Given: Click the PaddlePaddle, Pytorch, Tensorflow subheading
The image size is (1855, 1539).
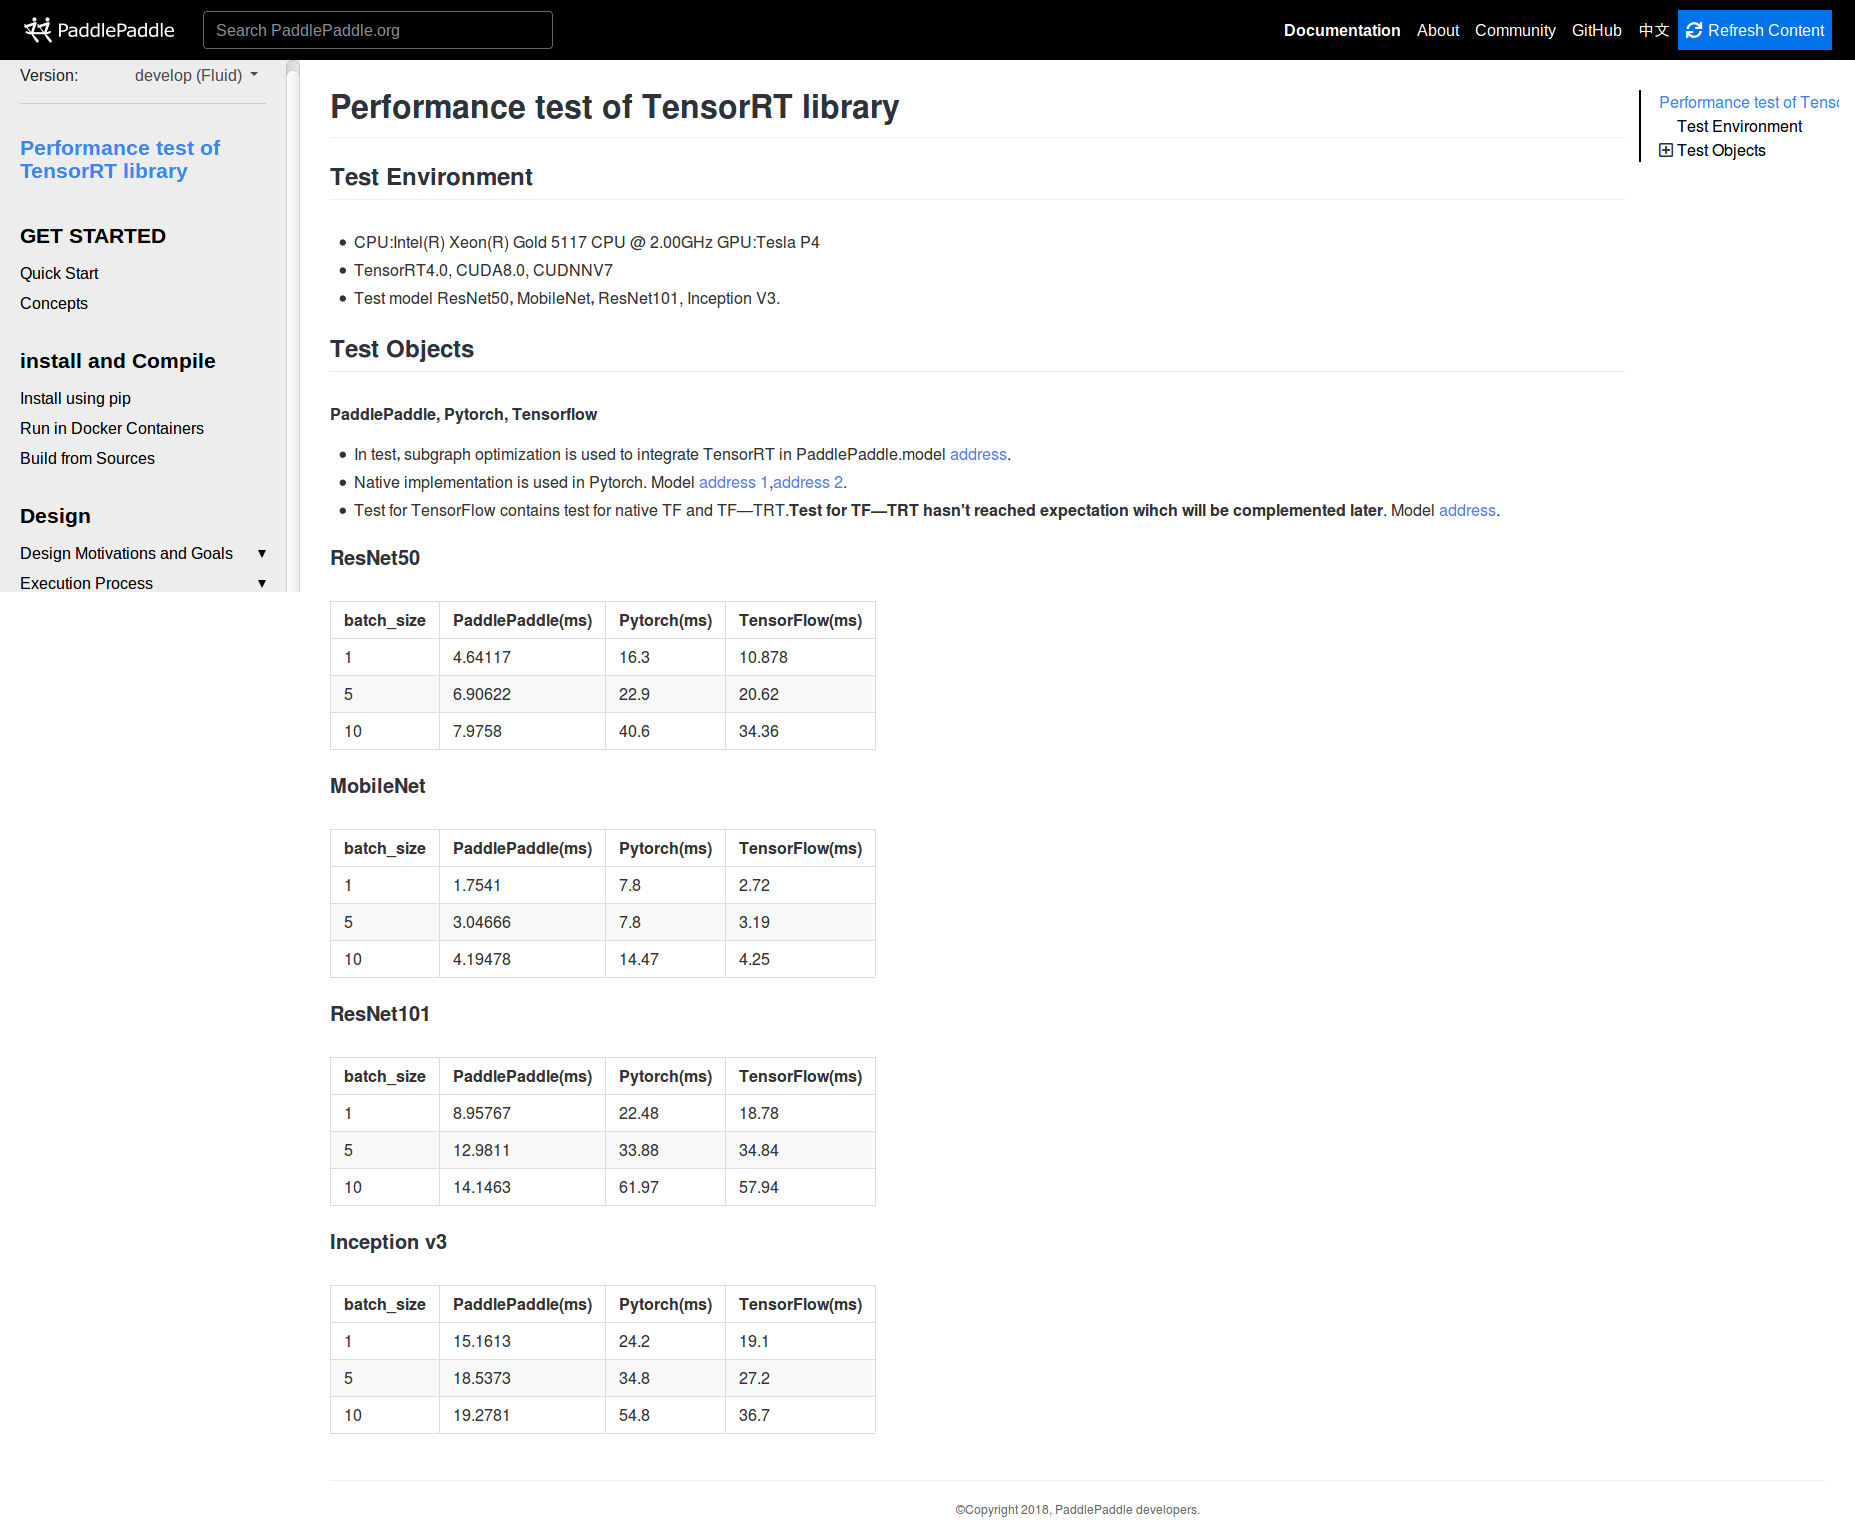Looking at the screenshot, I should 463,414.
